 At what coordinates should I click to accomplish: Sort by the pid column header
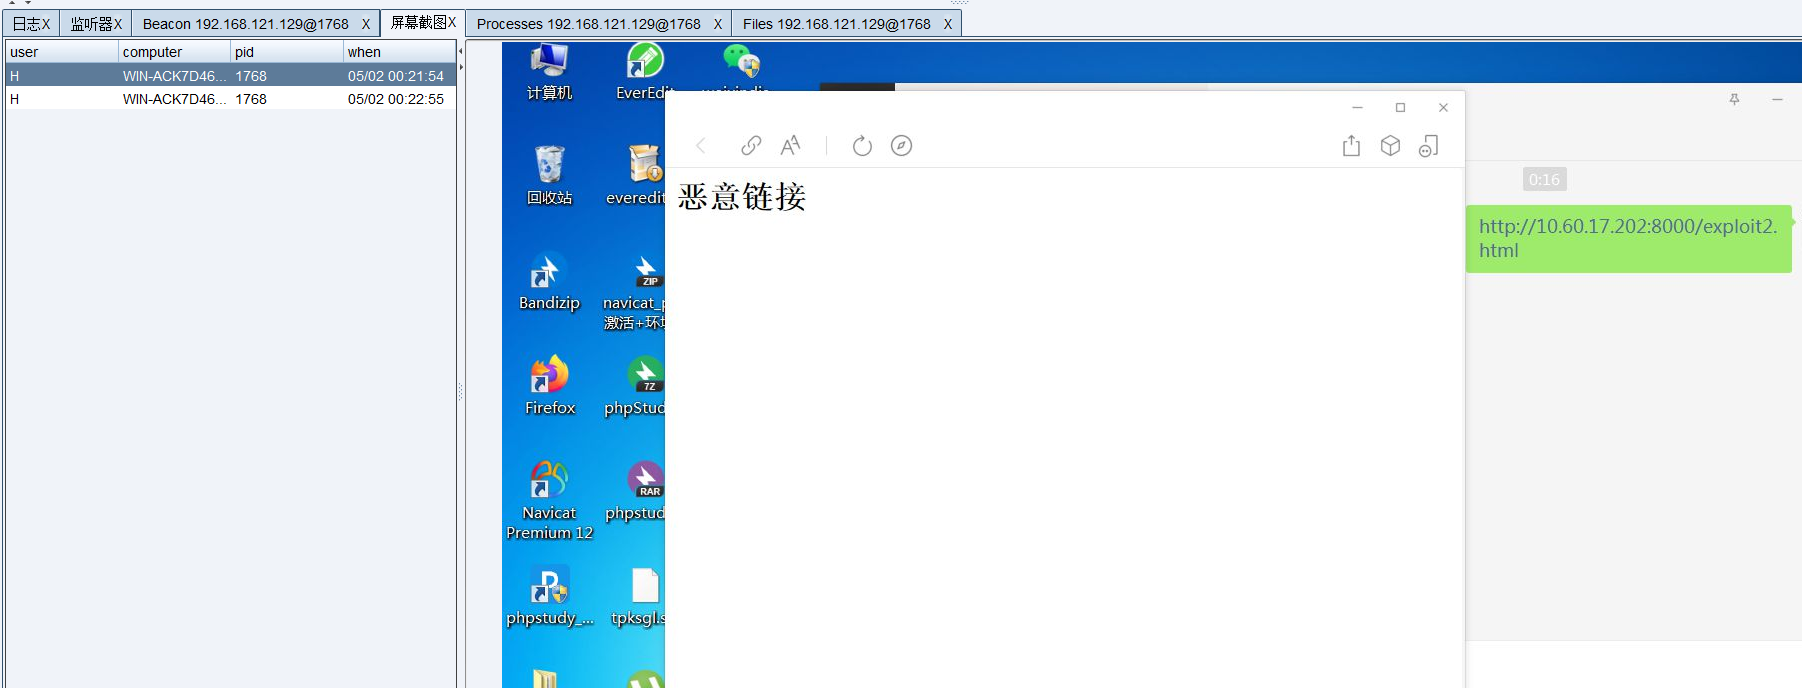click(x=287, y=52)
